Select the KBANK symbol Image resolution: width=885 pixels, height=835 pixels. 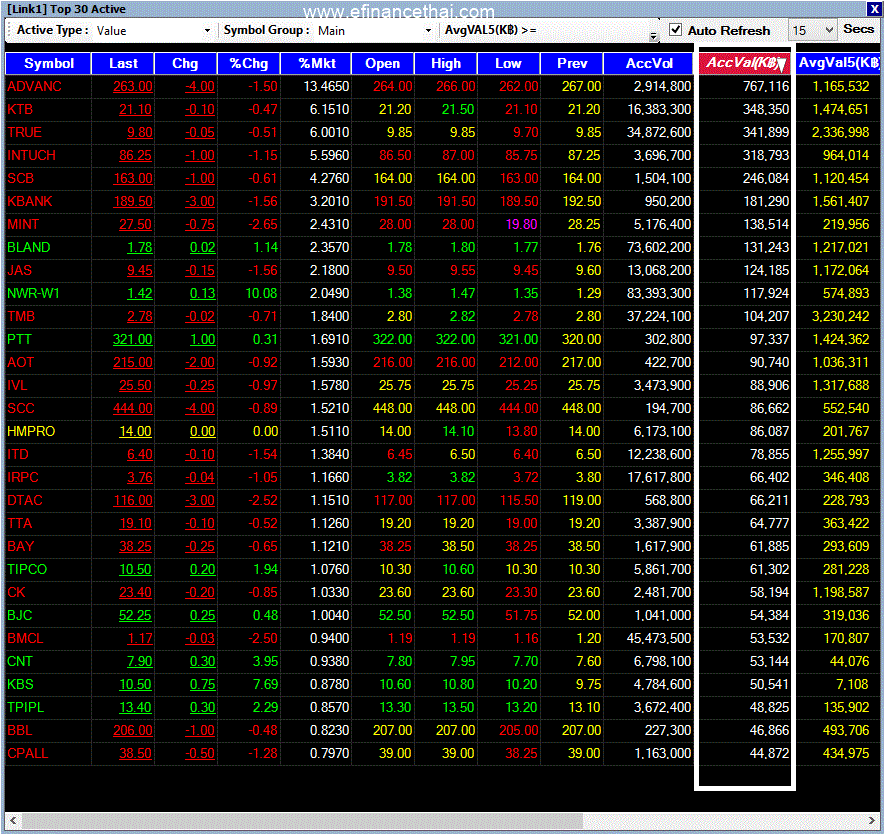click(x=30, y=202)
